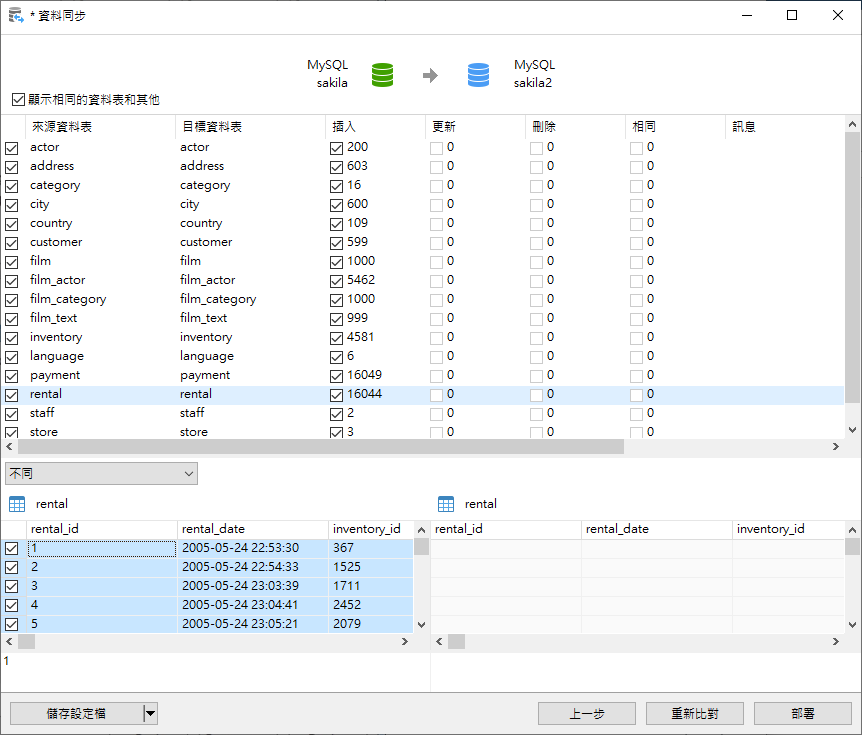Click the arrow icon between the databases
This screenshot has height=735, width=862.
coord(430,75)
